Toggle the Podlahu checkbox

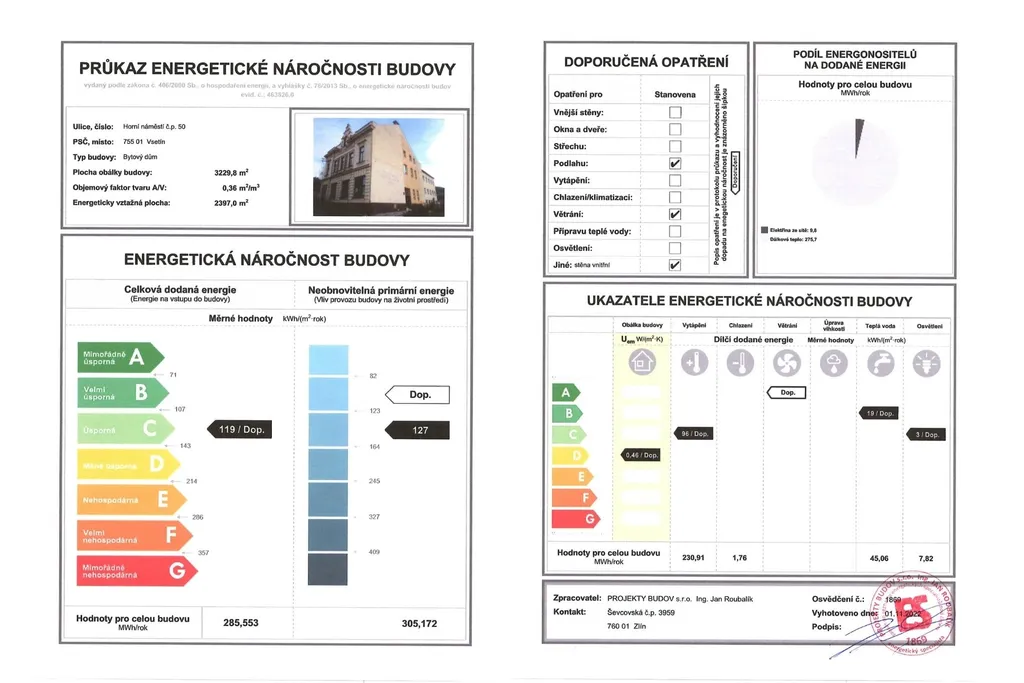click(675, 163)
